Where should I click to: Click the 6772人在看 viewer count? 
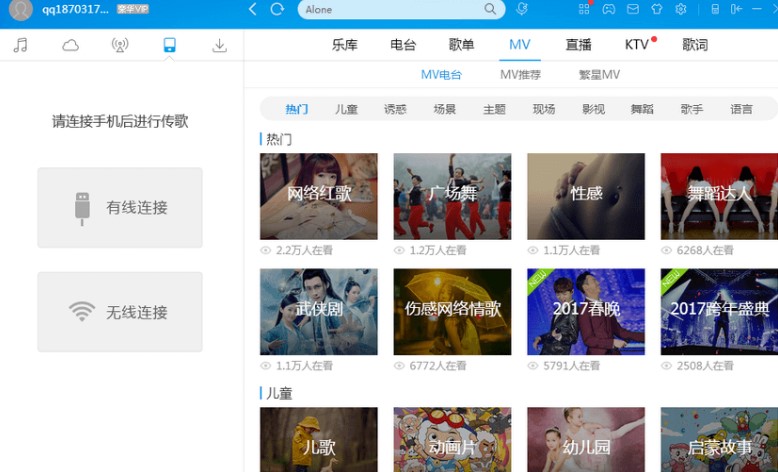[x=438, y=366]
